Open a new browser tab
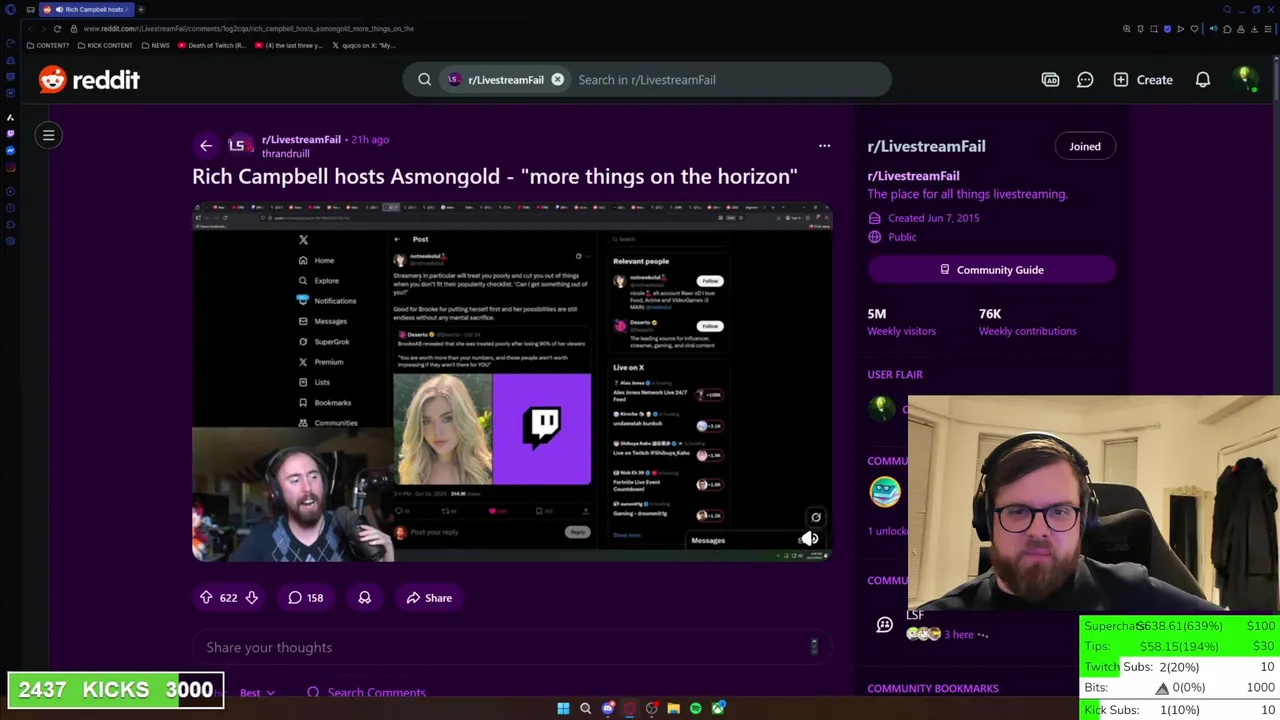This screenshot has width=1280, height=720. [x=141, y=9]
